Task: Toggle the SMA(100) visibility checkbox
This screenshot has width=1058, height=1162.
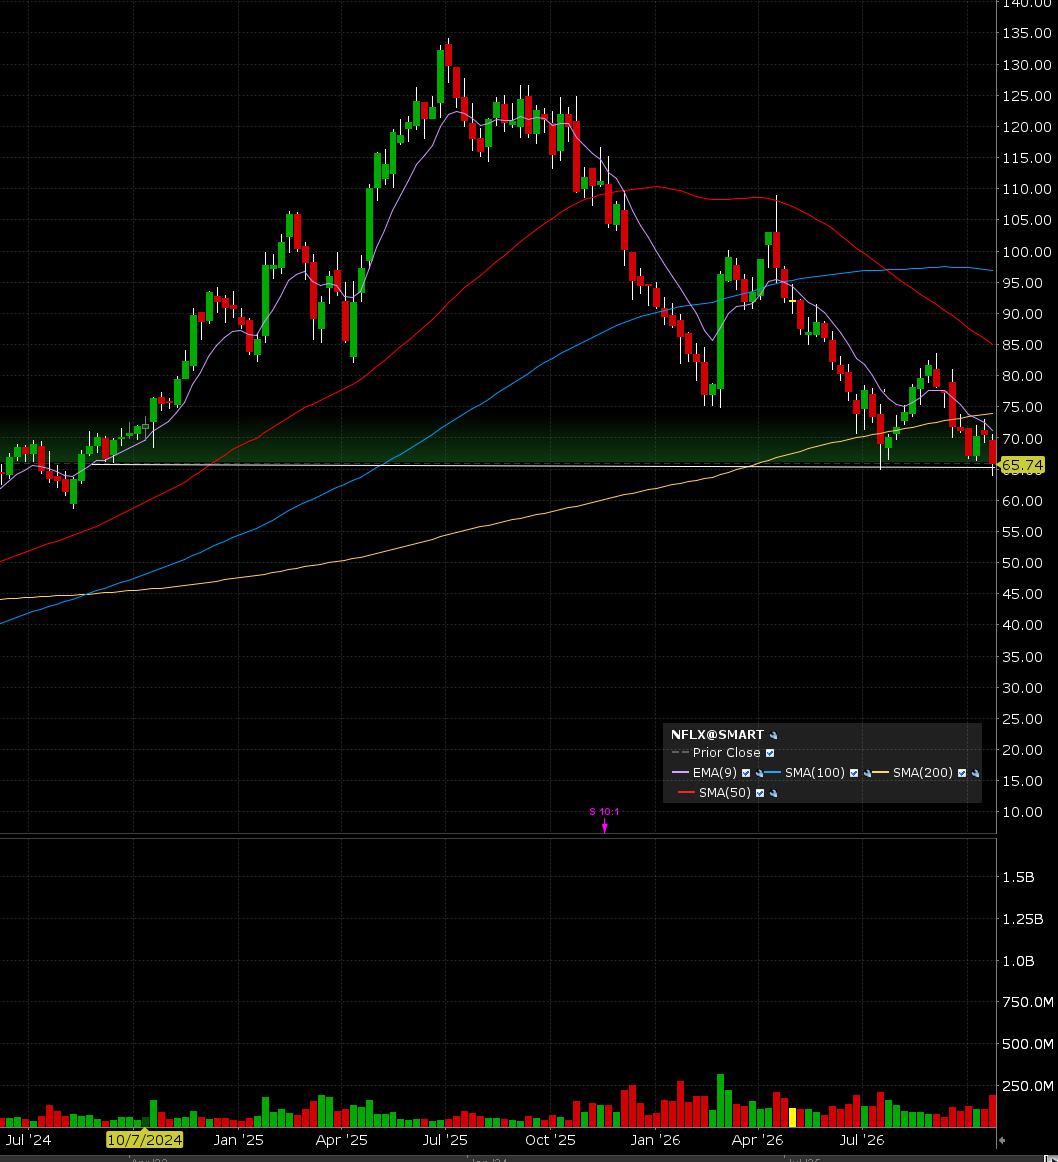Action: [x=854, y=773]
